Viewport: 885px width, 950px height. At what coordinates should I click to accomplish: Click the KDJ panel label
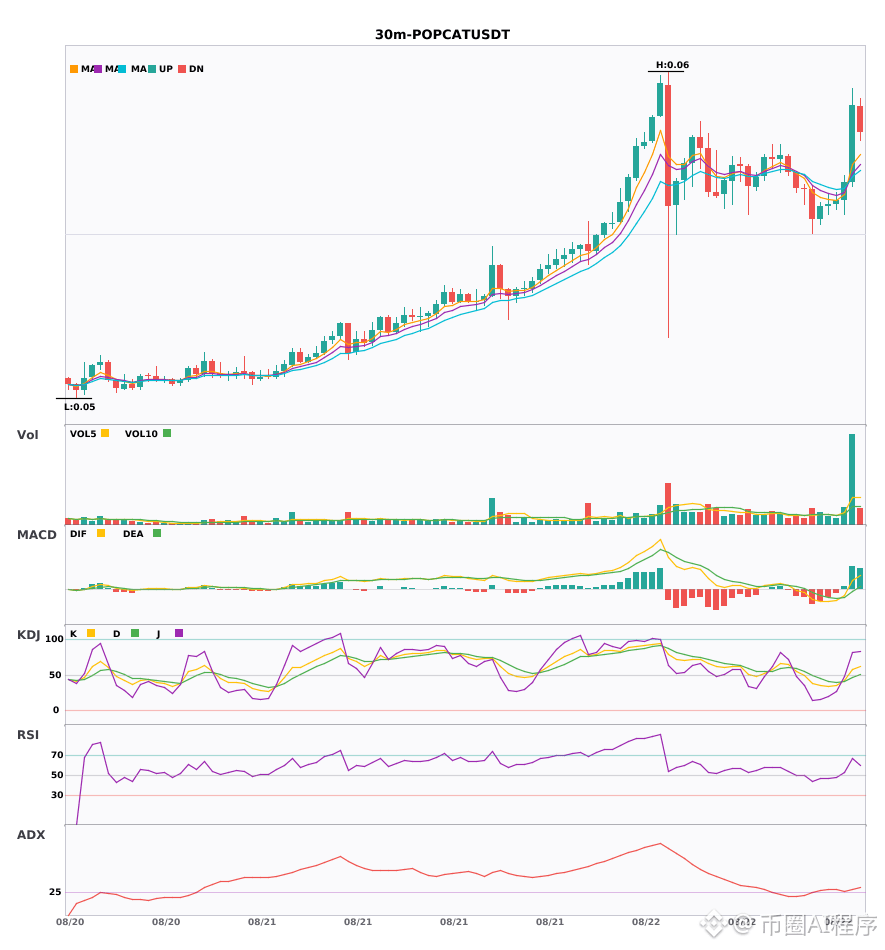[x=28, y=635]
